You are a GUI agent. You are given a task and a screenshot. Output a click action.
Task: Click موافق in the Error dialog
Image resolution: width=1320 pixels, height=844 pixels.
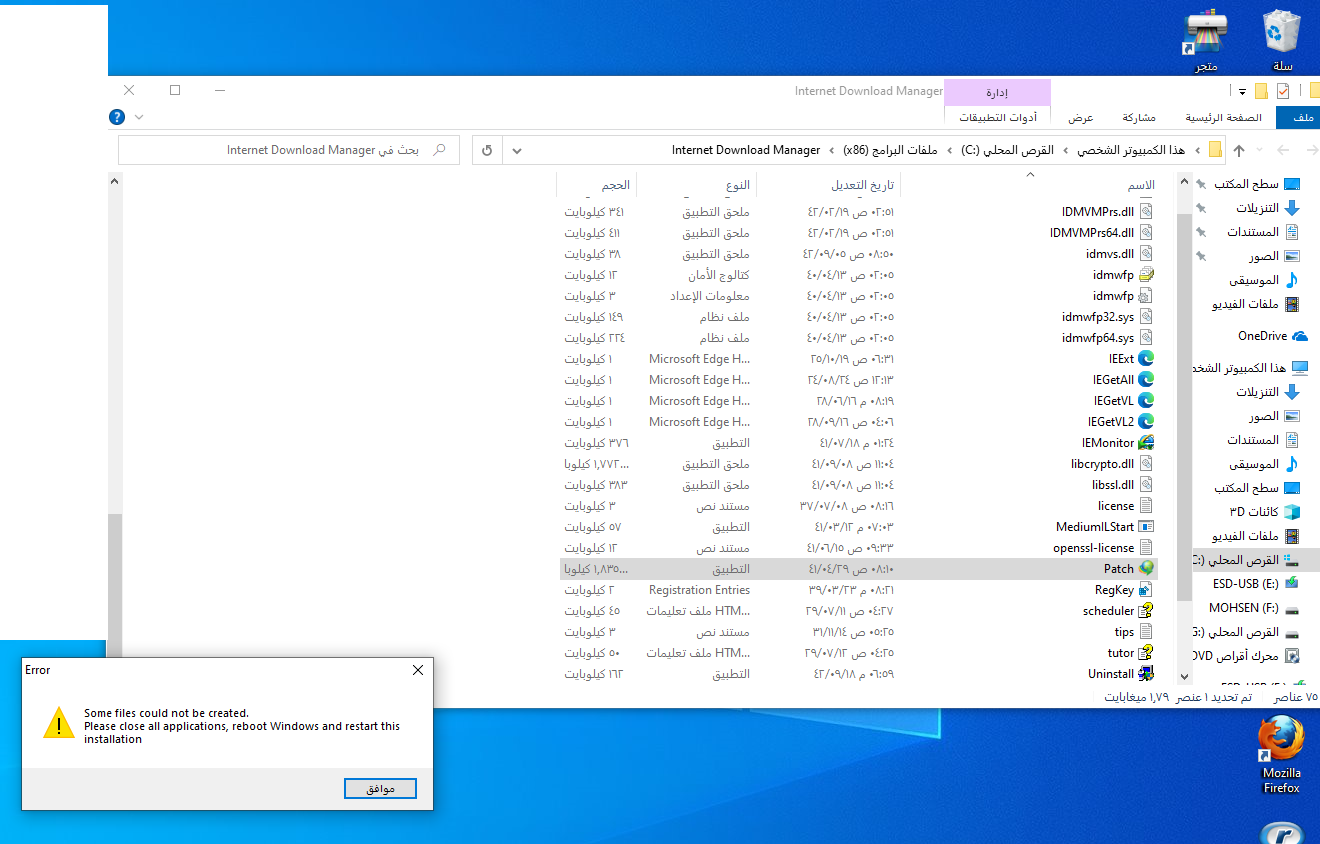pos(380,789)
